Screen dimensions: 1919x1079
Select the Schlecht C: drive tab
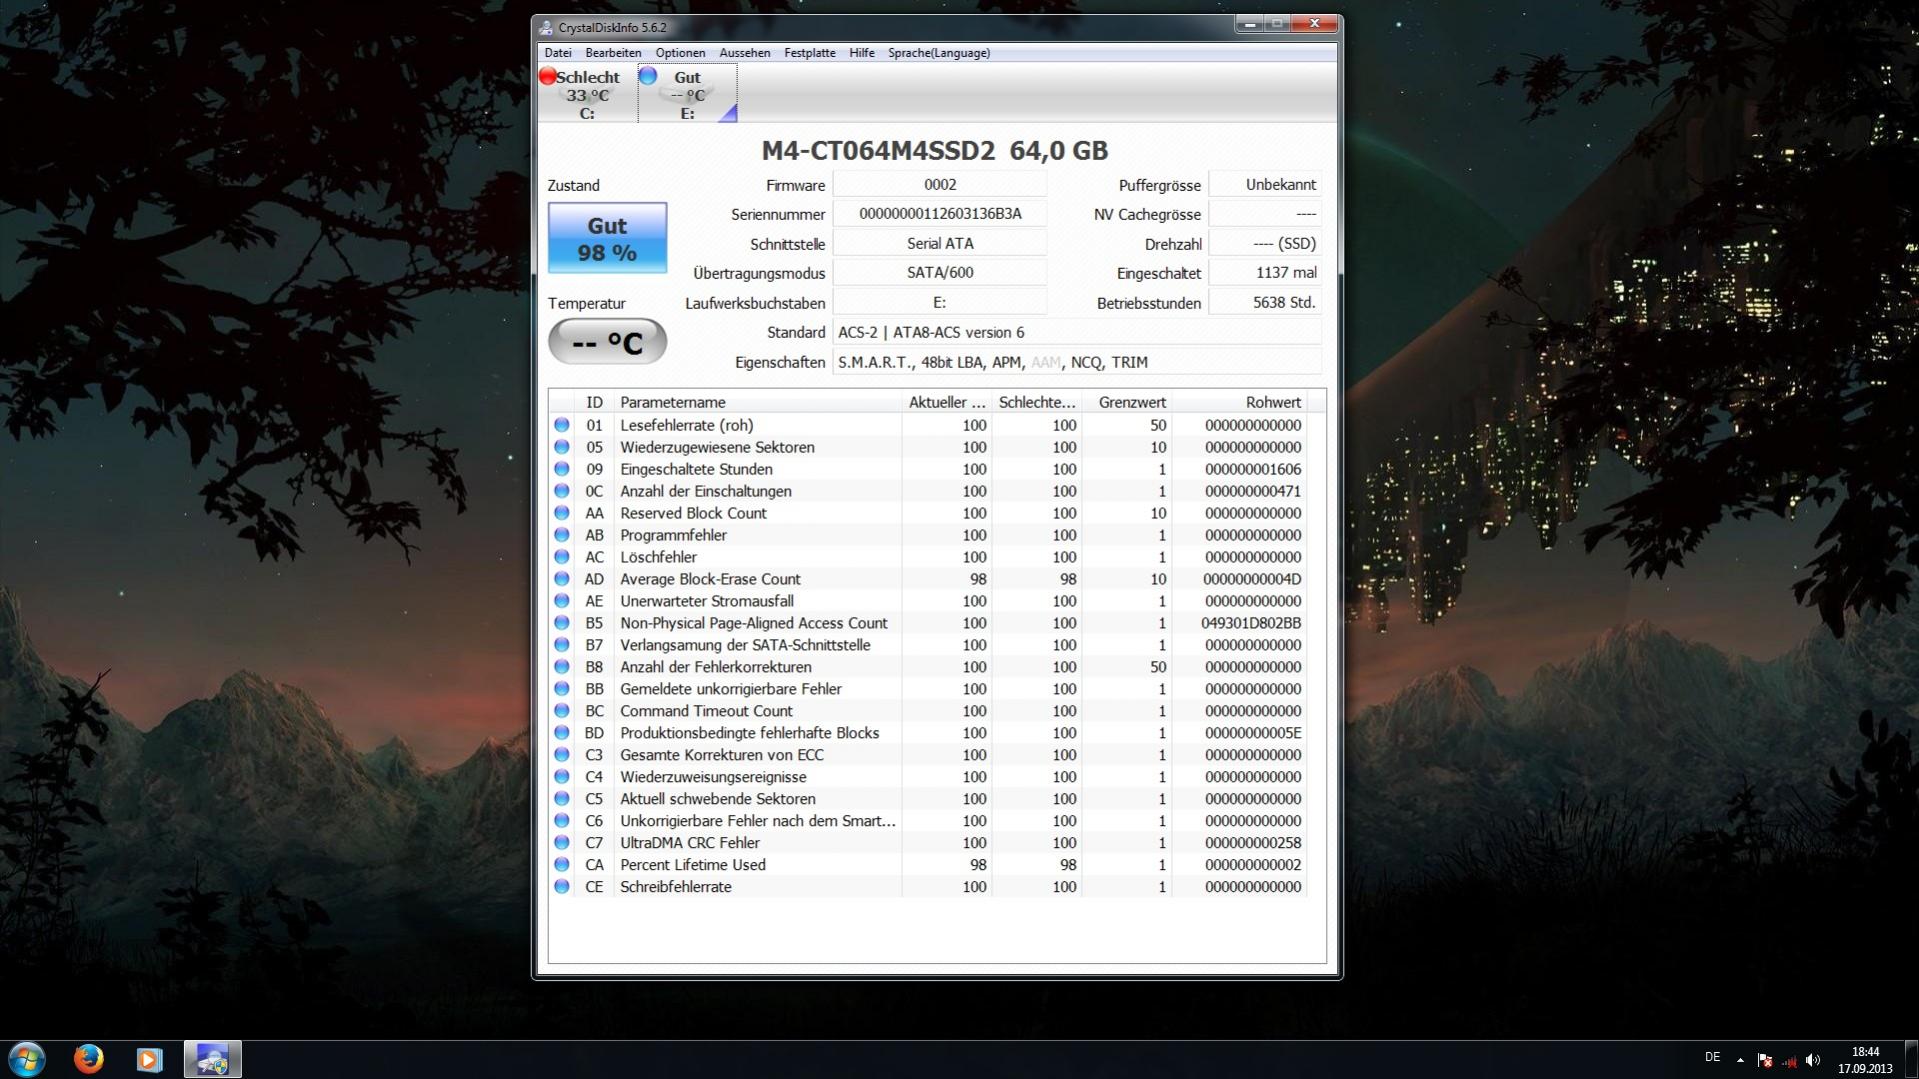tap(587, 94)
